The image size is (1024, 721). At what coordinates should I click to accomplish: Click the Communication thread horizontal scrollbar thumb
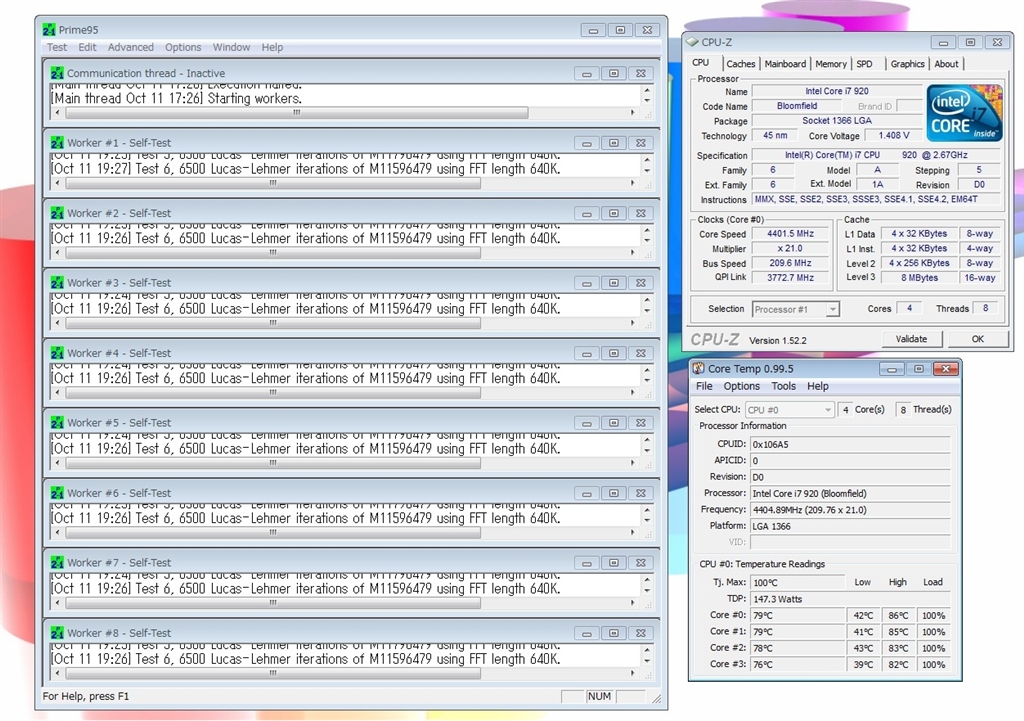pos(296,112)
